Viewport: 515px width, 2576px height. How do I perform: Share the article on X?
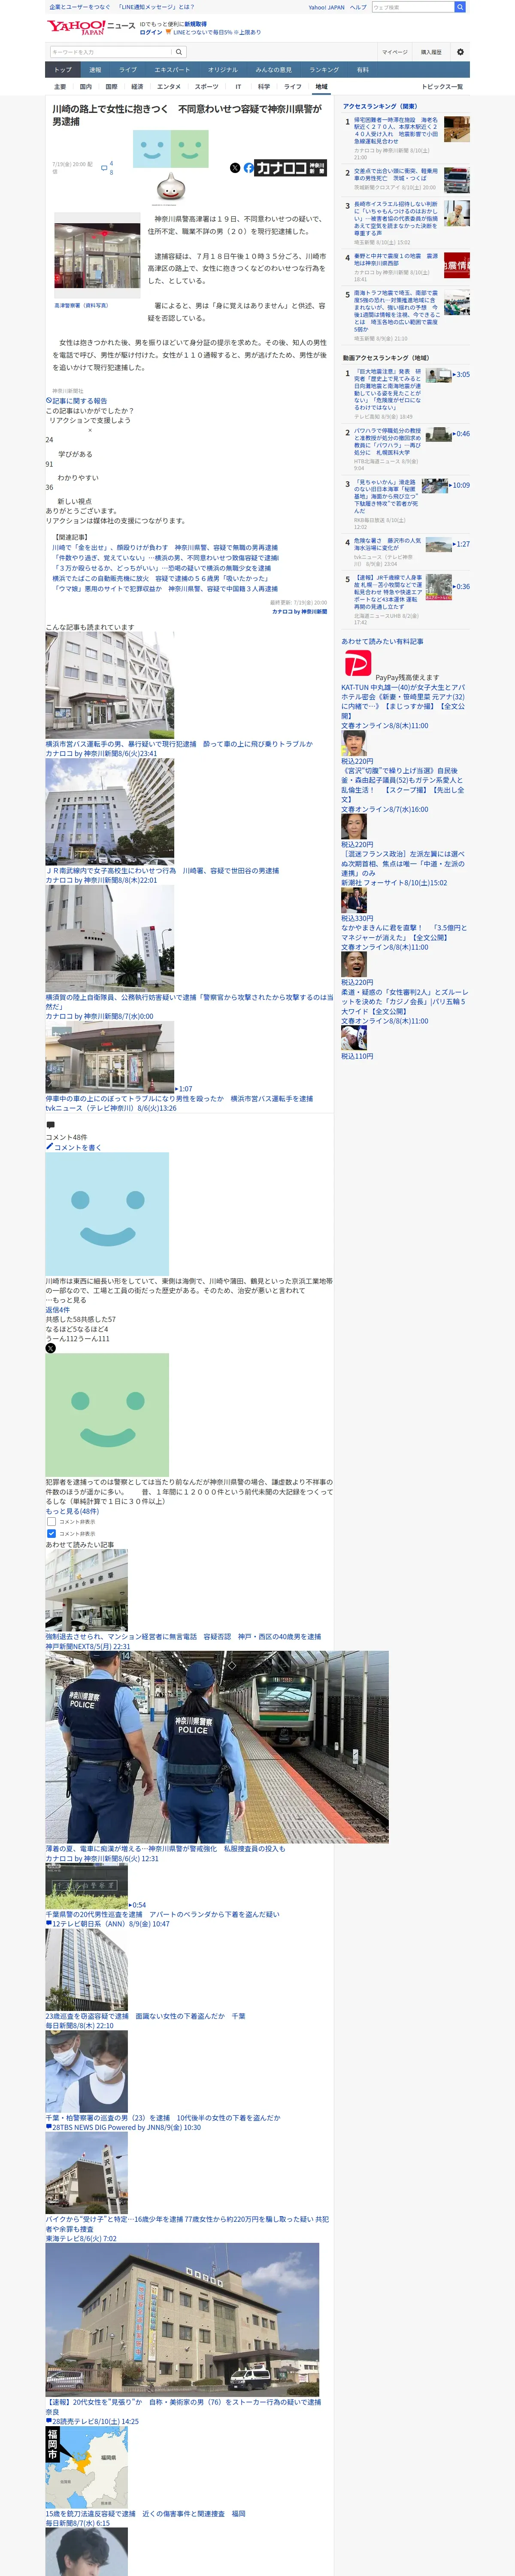235,168
